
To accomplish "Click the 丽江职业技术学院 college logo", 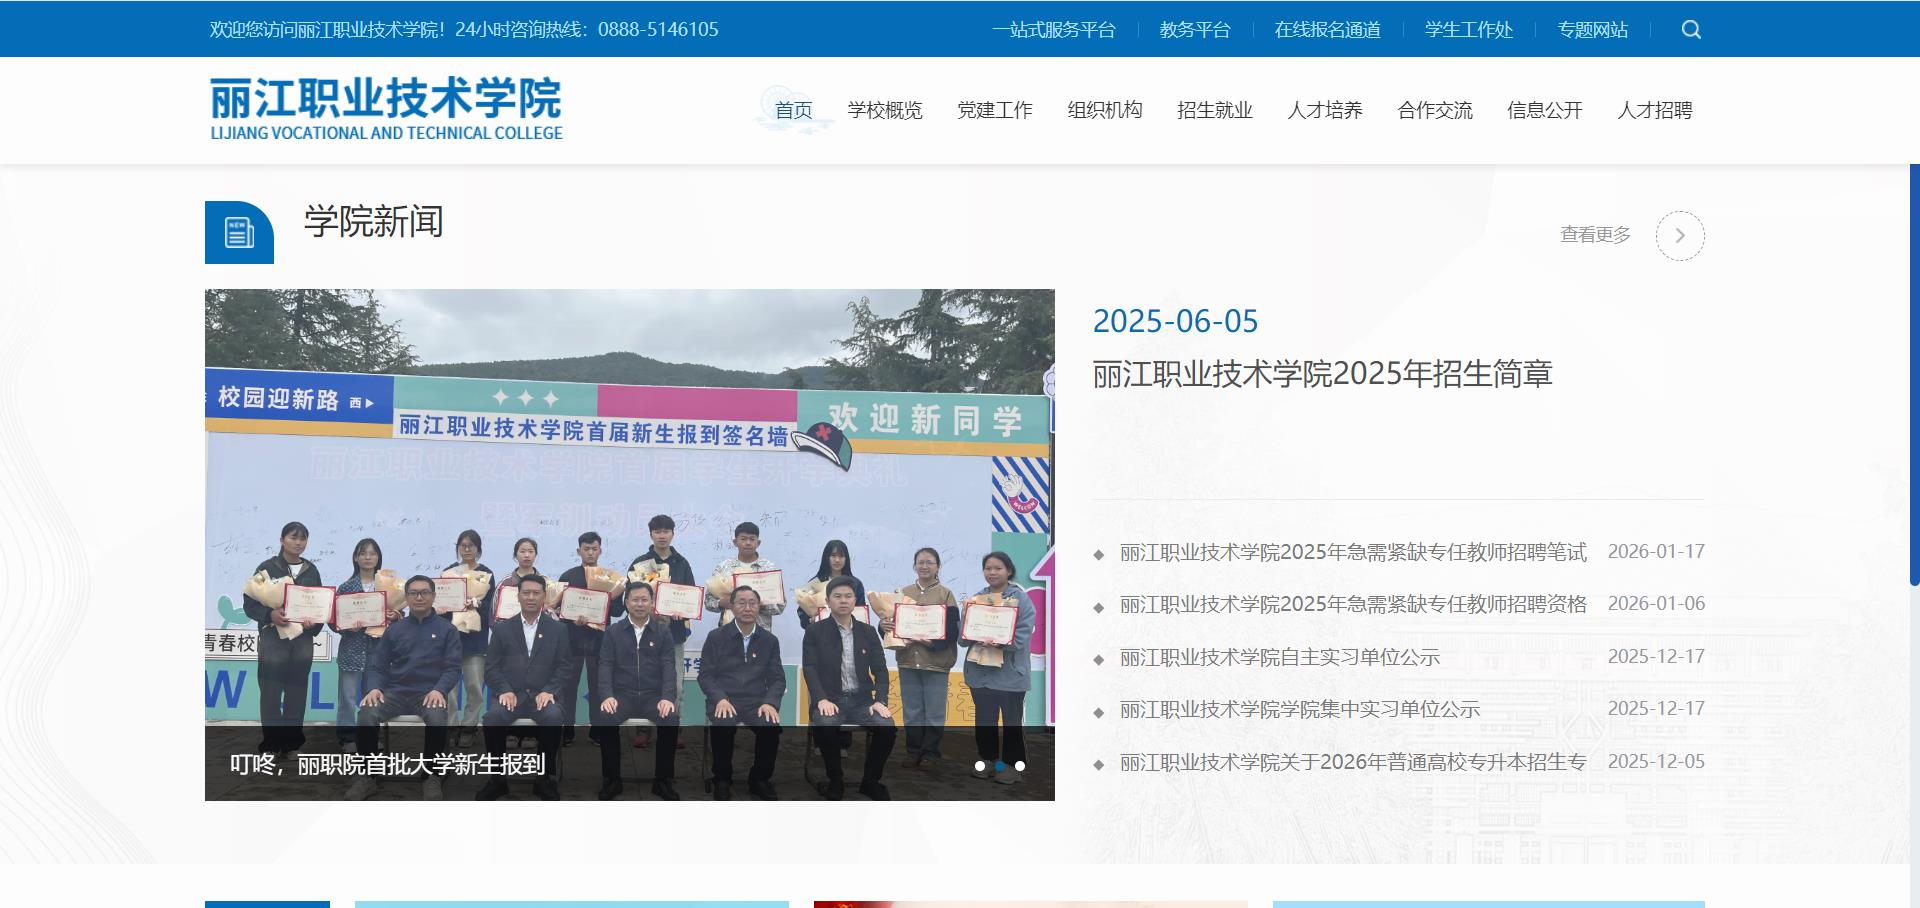I will tap(385, 108).
